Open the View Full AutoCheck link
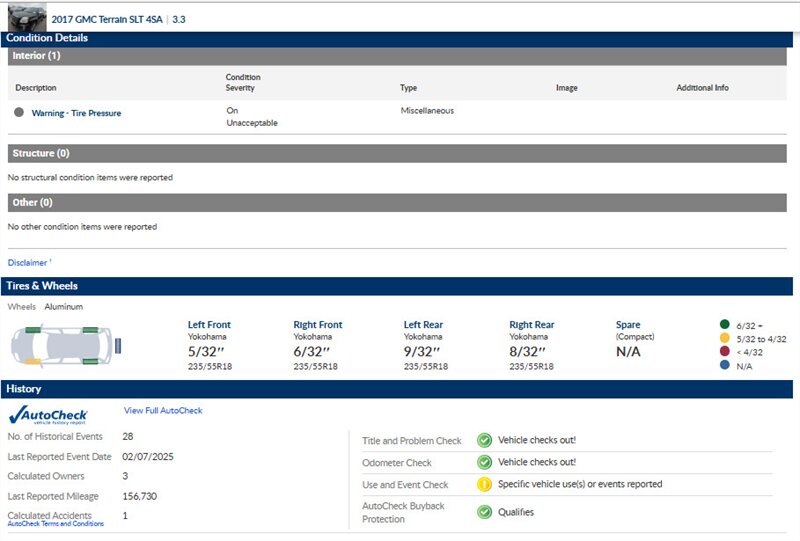The width and height of the screenshot is (800, 541). pyautogui.click(x=163, y=411)
